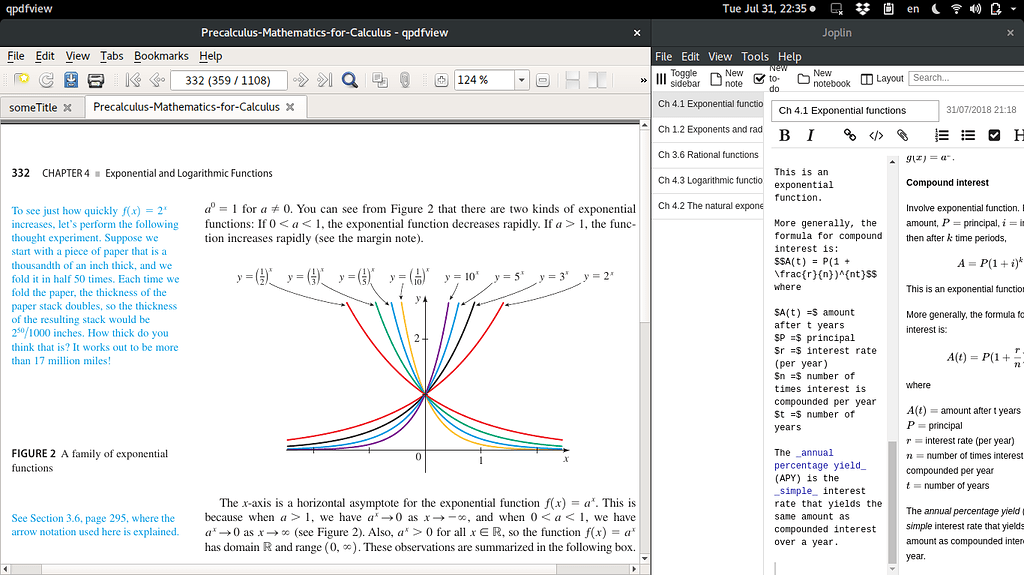The width and height of the screenshot is (1024, 575).
Task: Attach a file with the paperclip icon in Joplin
Action: pyautogui.click(x=902, y=135)
